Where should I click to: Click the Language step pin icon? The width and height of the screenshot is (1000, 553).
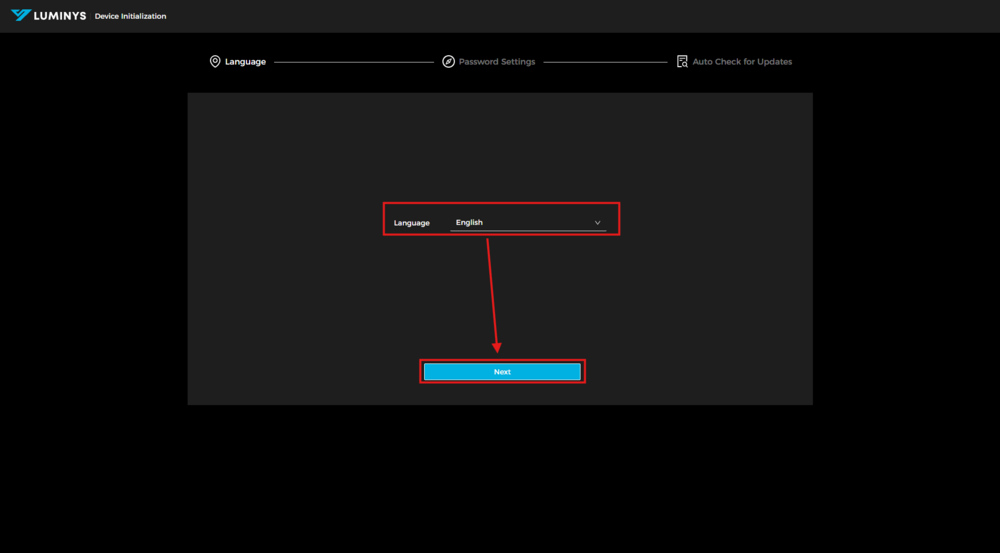(x=214, y=62)
